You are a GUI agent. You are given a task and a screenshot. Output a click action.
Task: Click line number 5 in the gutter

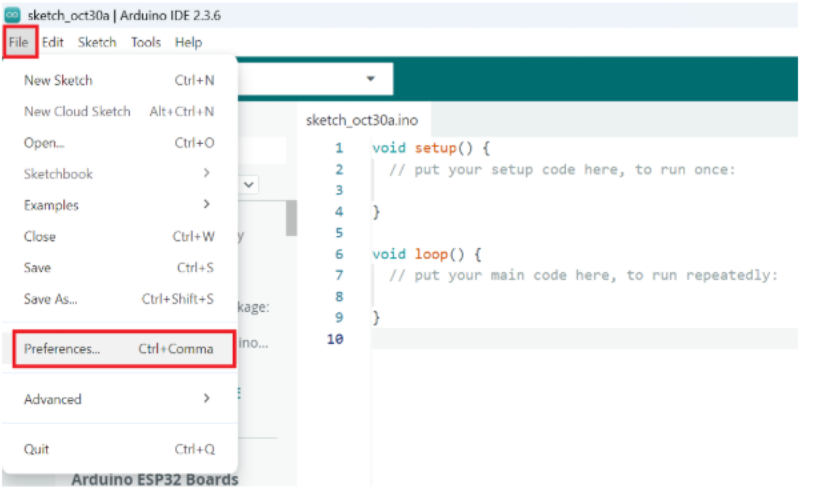(340, 233)
